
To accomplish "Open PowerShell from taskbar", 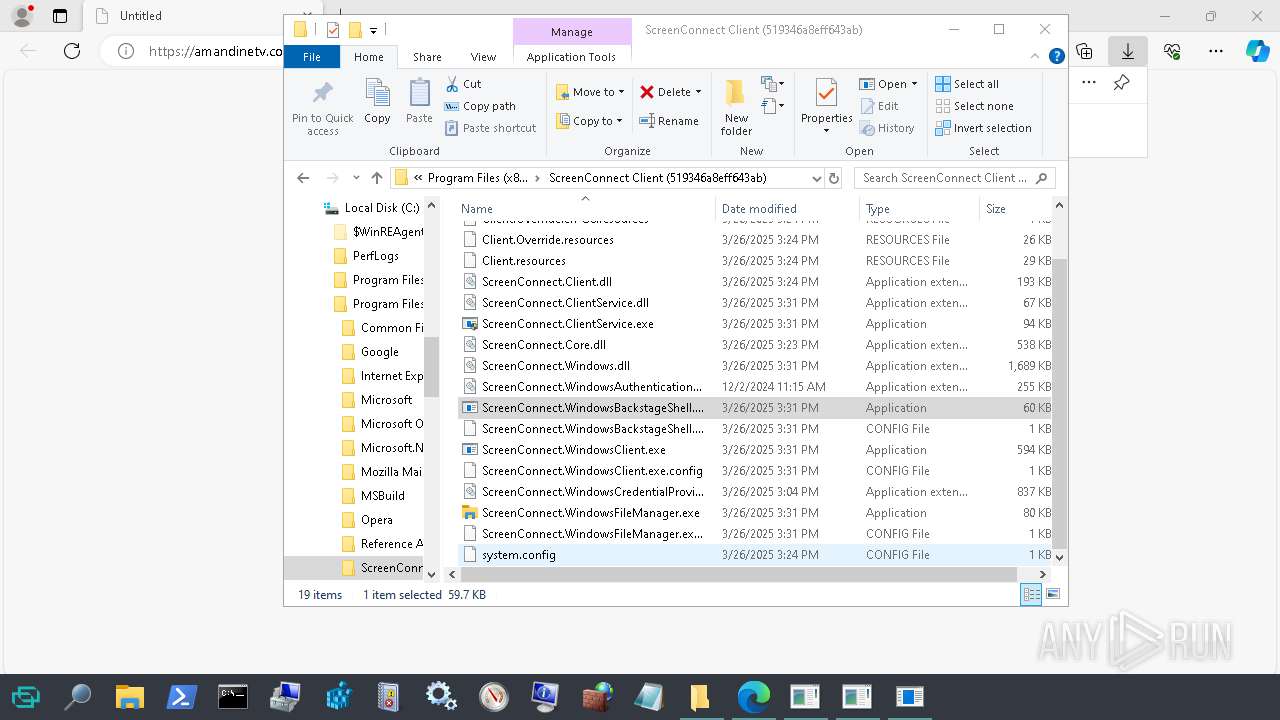I will click(181, 696).
